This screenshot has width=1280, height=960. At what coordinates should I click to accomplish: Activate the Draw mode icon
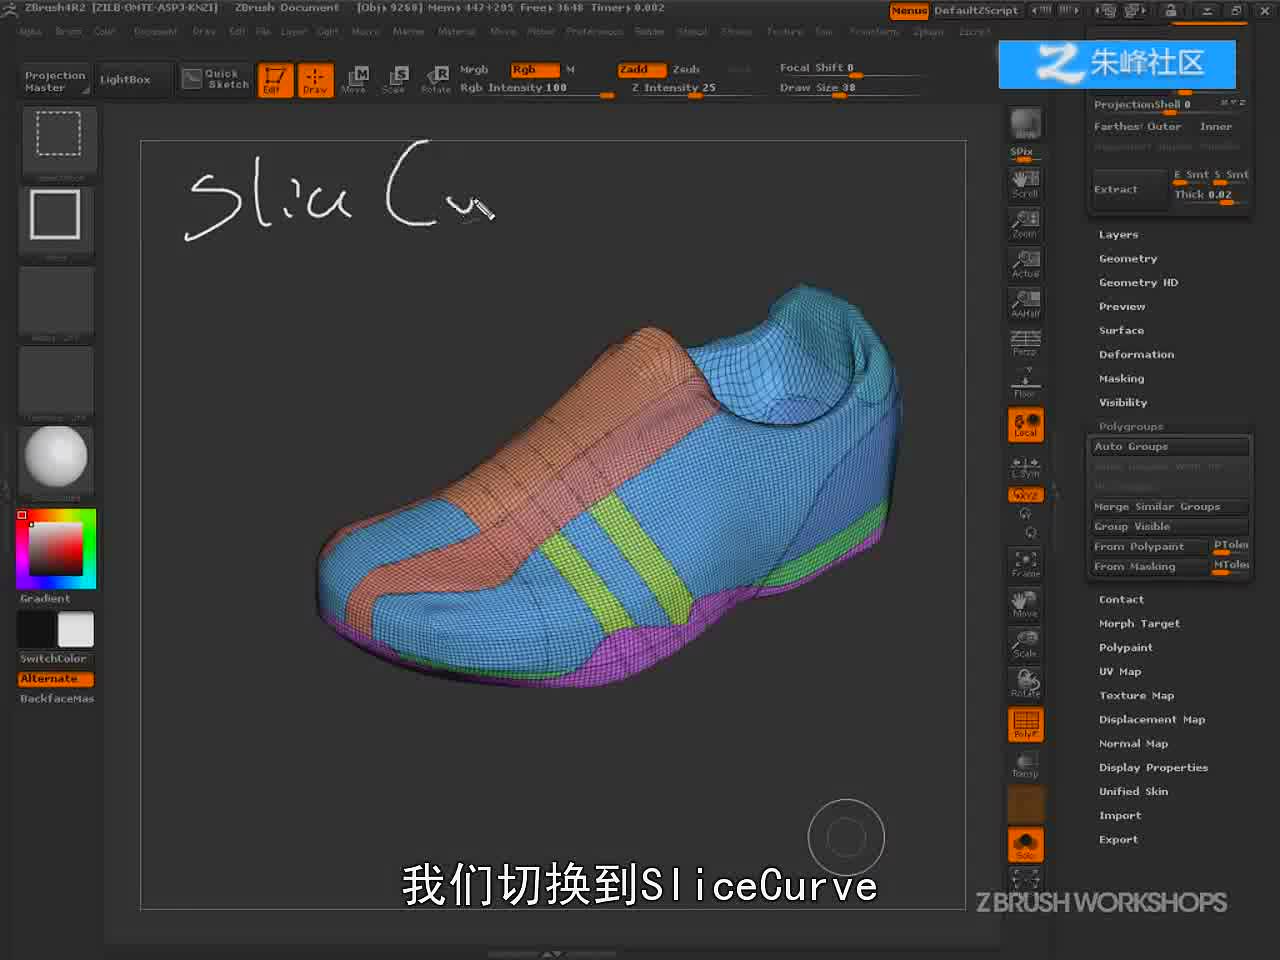pos(315,80)
